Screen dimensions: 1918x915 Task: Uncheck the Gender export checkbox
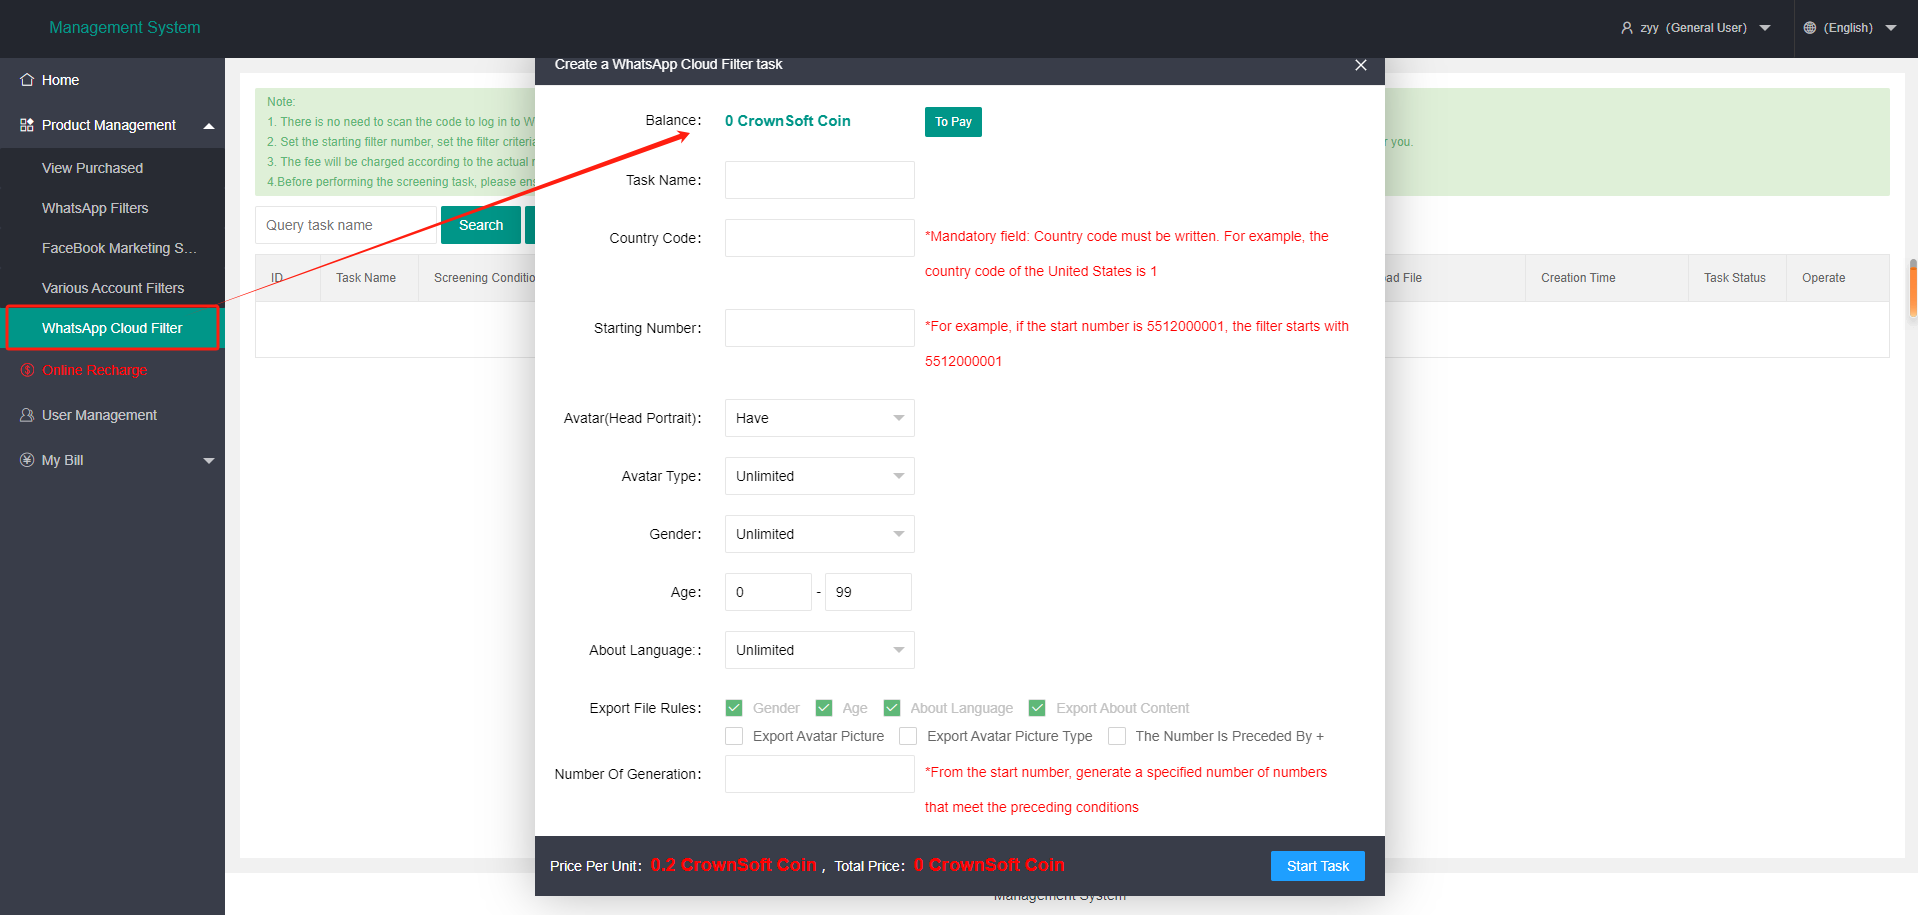[x=734, y=708]
